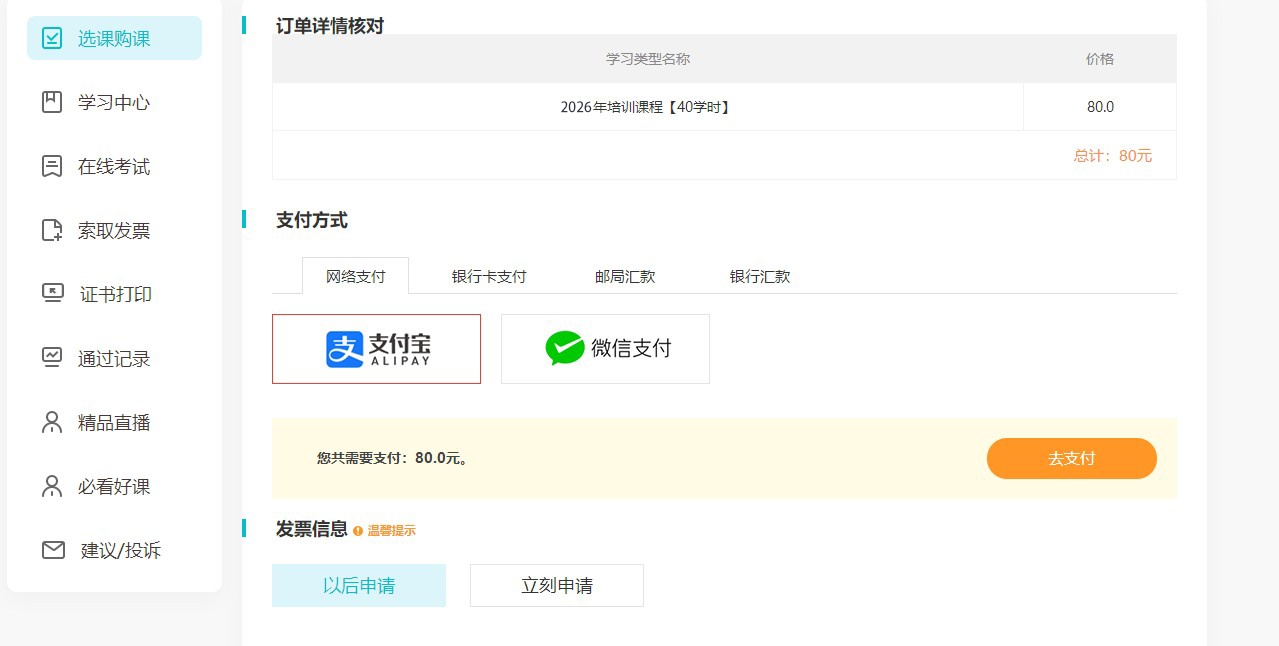Open 建议/投诉 sidebar item
This screenshot has height=646, width=1279.
pos(114,550)
